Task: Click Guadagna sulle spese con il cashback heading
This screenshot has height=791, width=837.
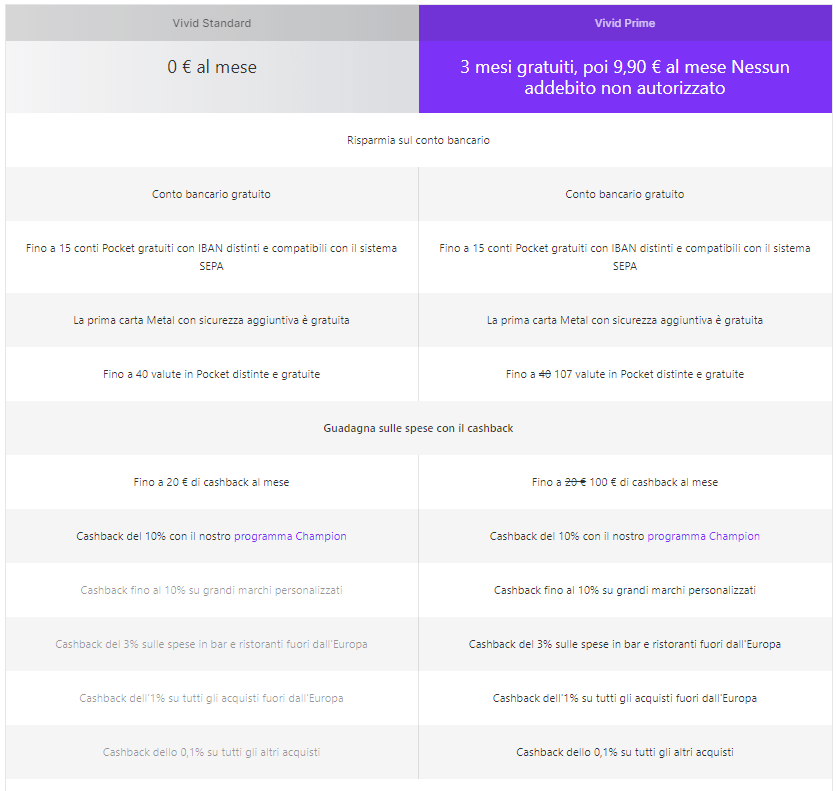Action: 418,428
